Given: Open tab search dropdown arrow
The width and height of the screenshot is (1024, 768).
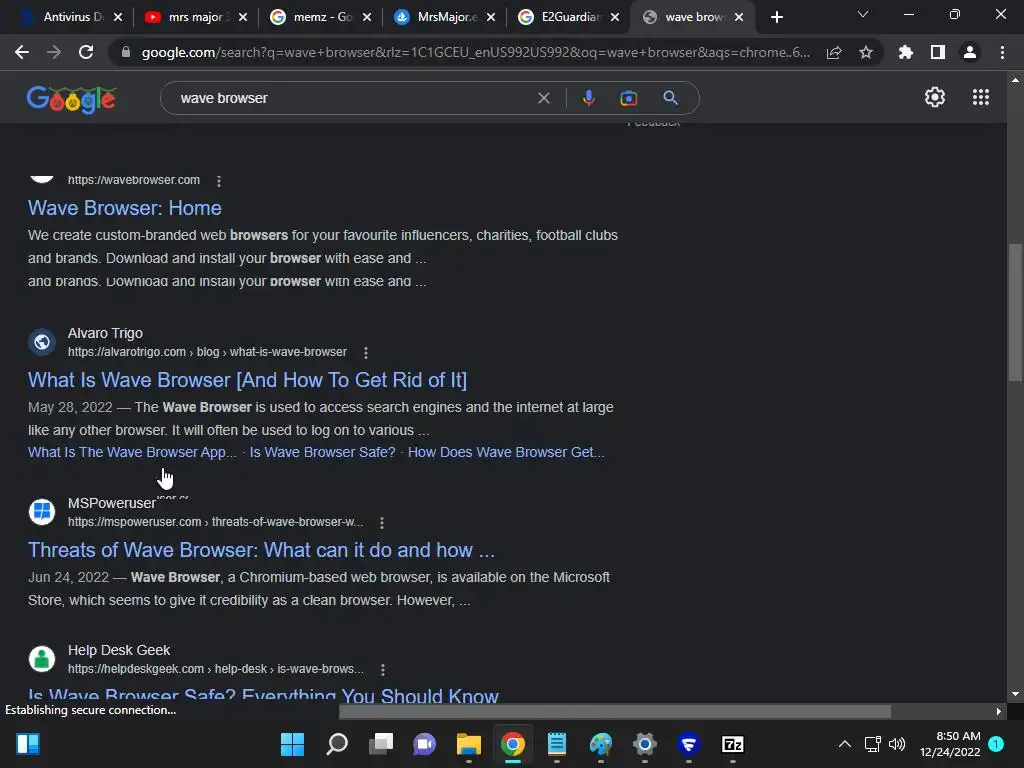Looking at the screenshot, I should (x=863, y=14).
